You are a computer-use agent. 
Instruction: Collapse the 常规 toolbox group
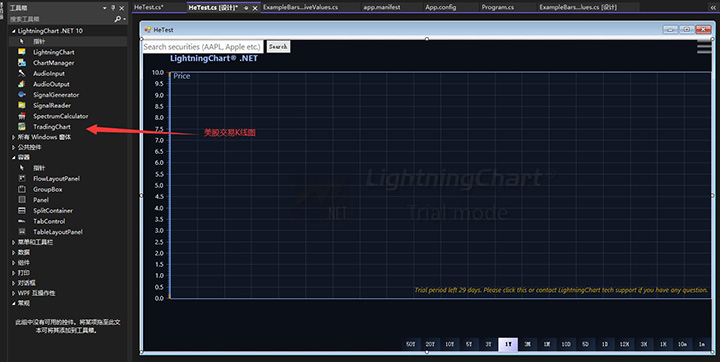(x=13, y=303)
